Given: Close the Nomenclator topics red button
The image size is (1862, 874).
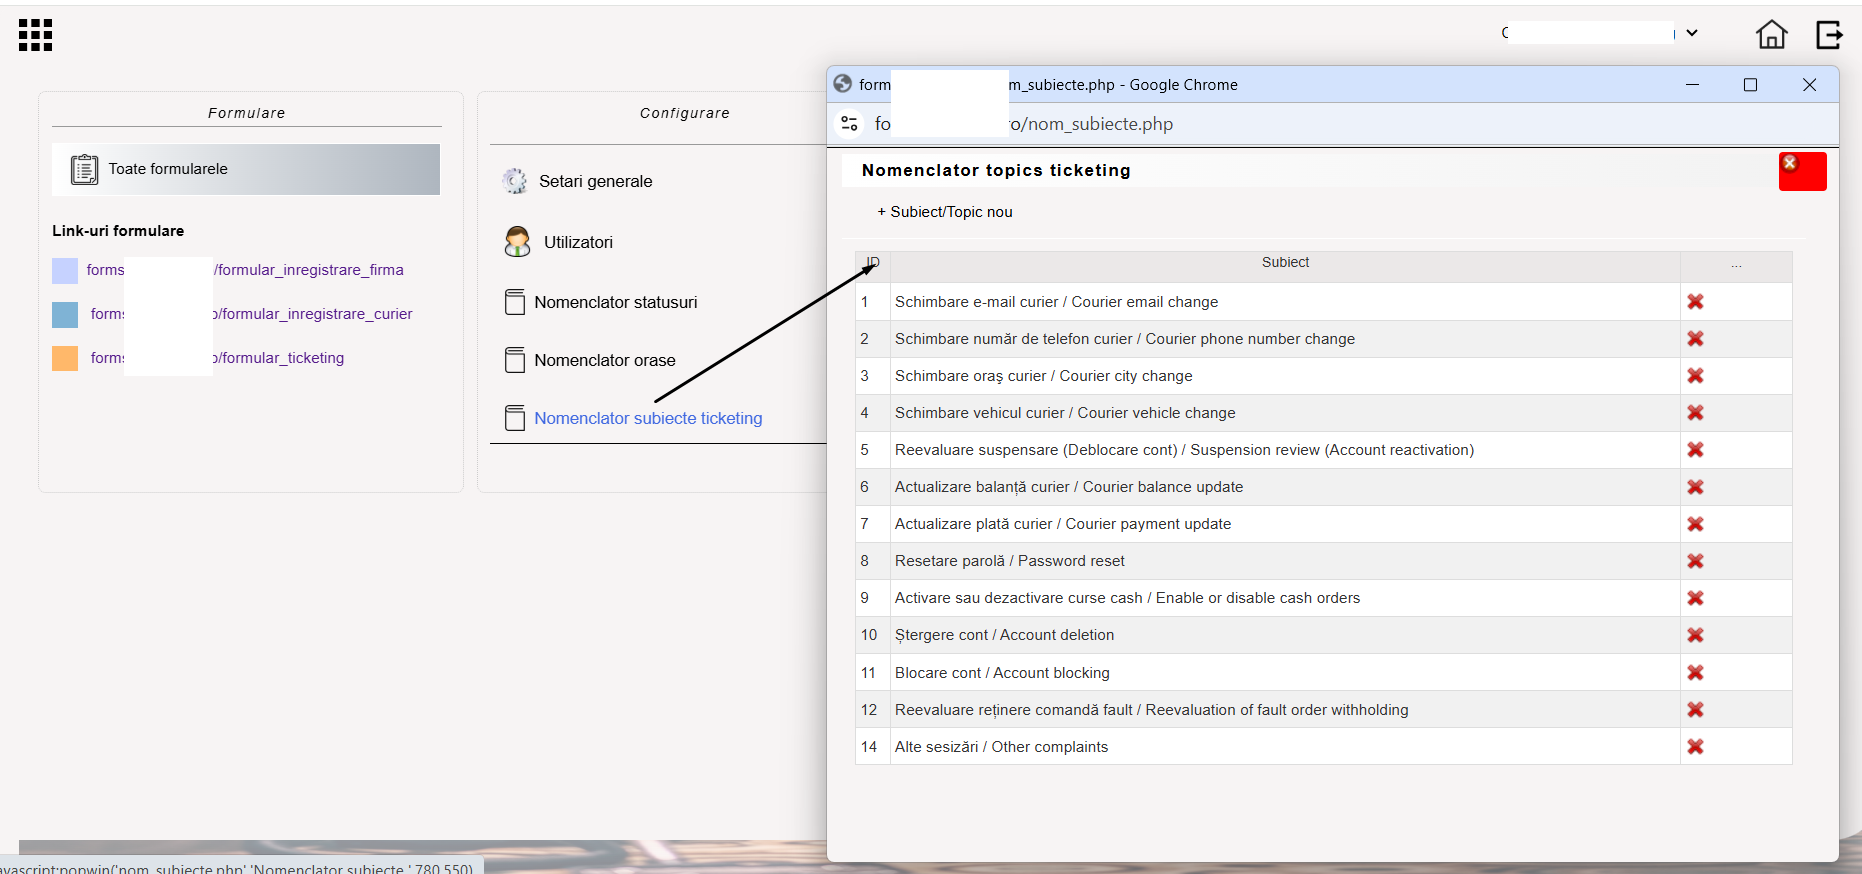Looking at the screenshot, I should tap(1802, 171).
